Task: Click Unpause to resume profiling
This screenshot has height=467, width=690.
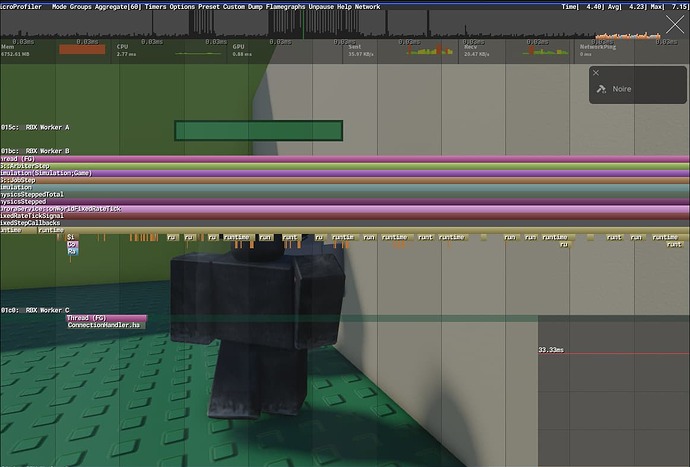Action: coord(321,7)
